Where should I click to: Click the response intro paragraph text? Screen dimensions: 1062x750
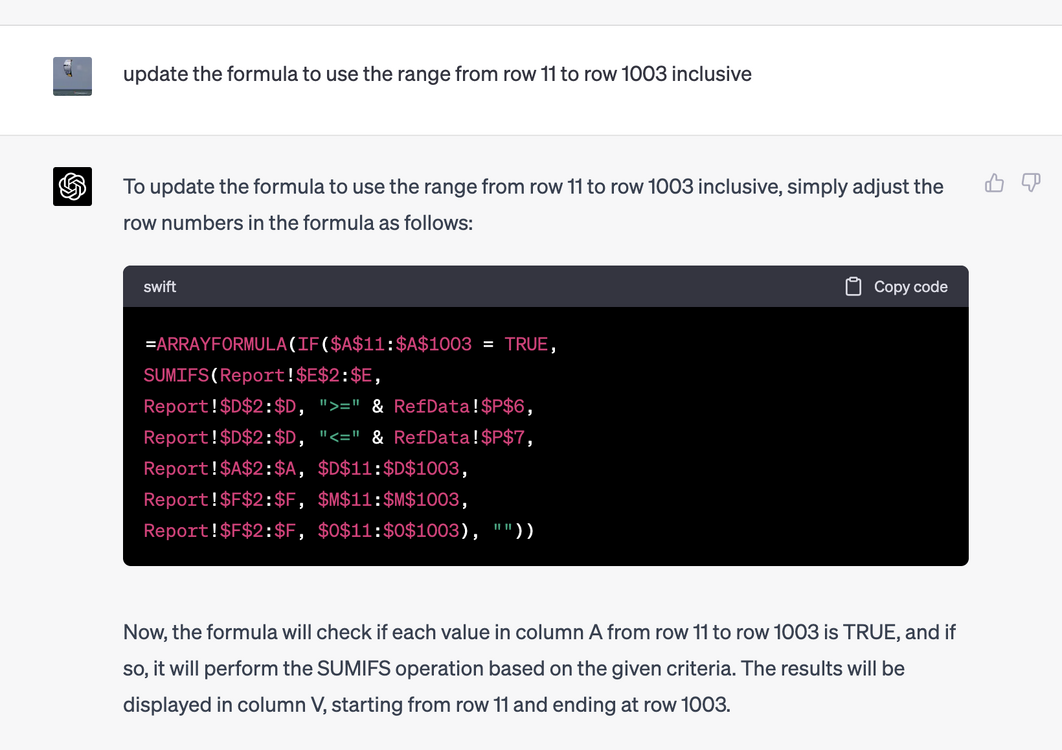pyautogui.click(x=533, y=205)
